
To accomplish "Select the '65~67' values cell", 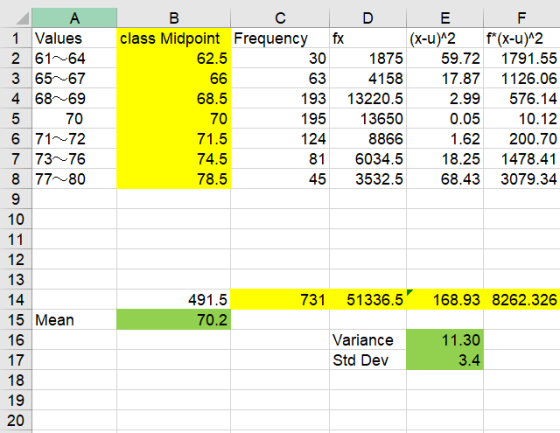I will coord(74,78).
